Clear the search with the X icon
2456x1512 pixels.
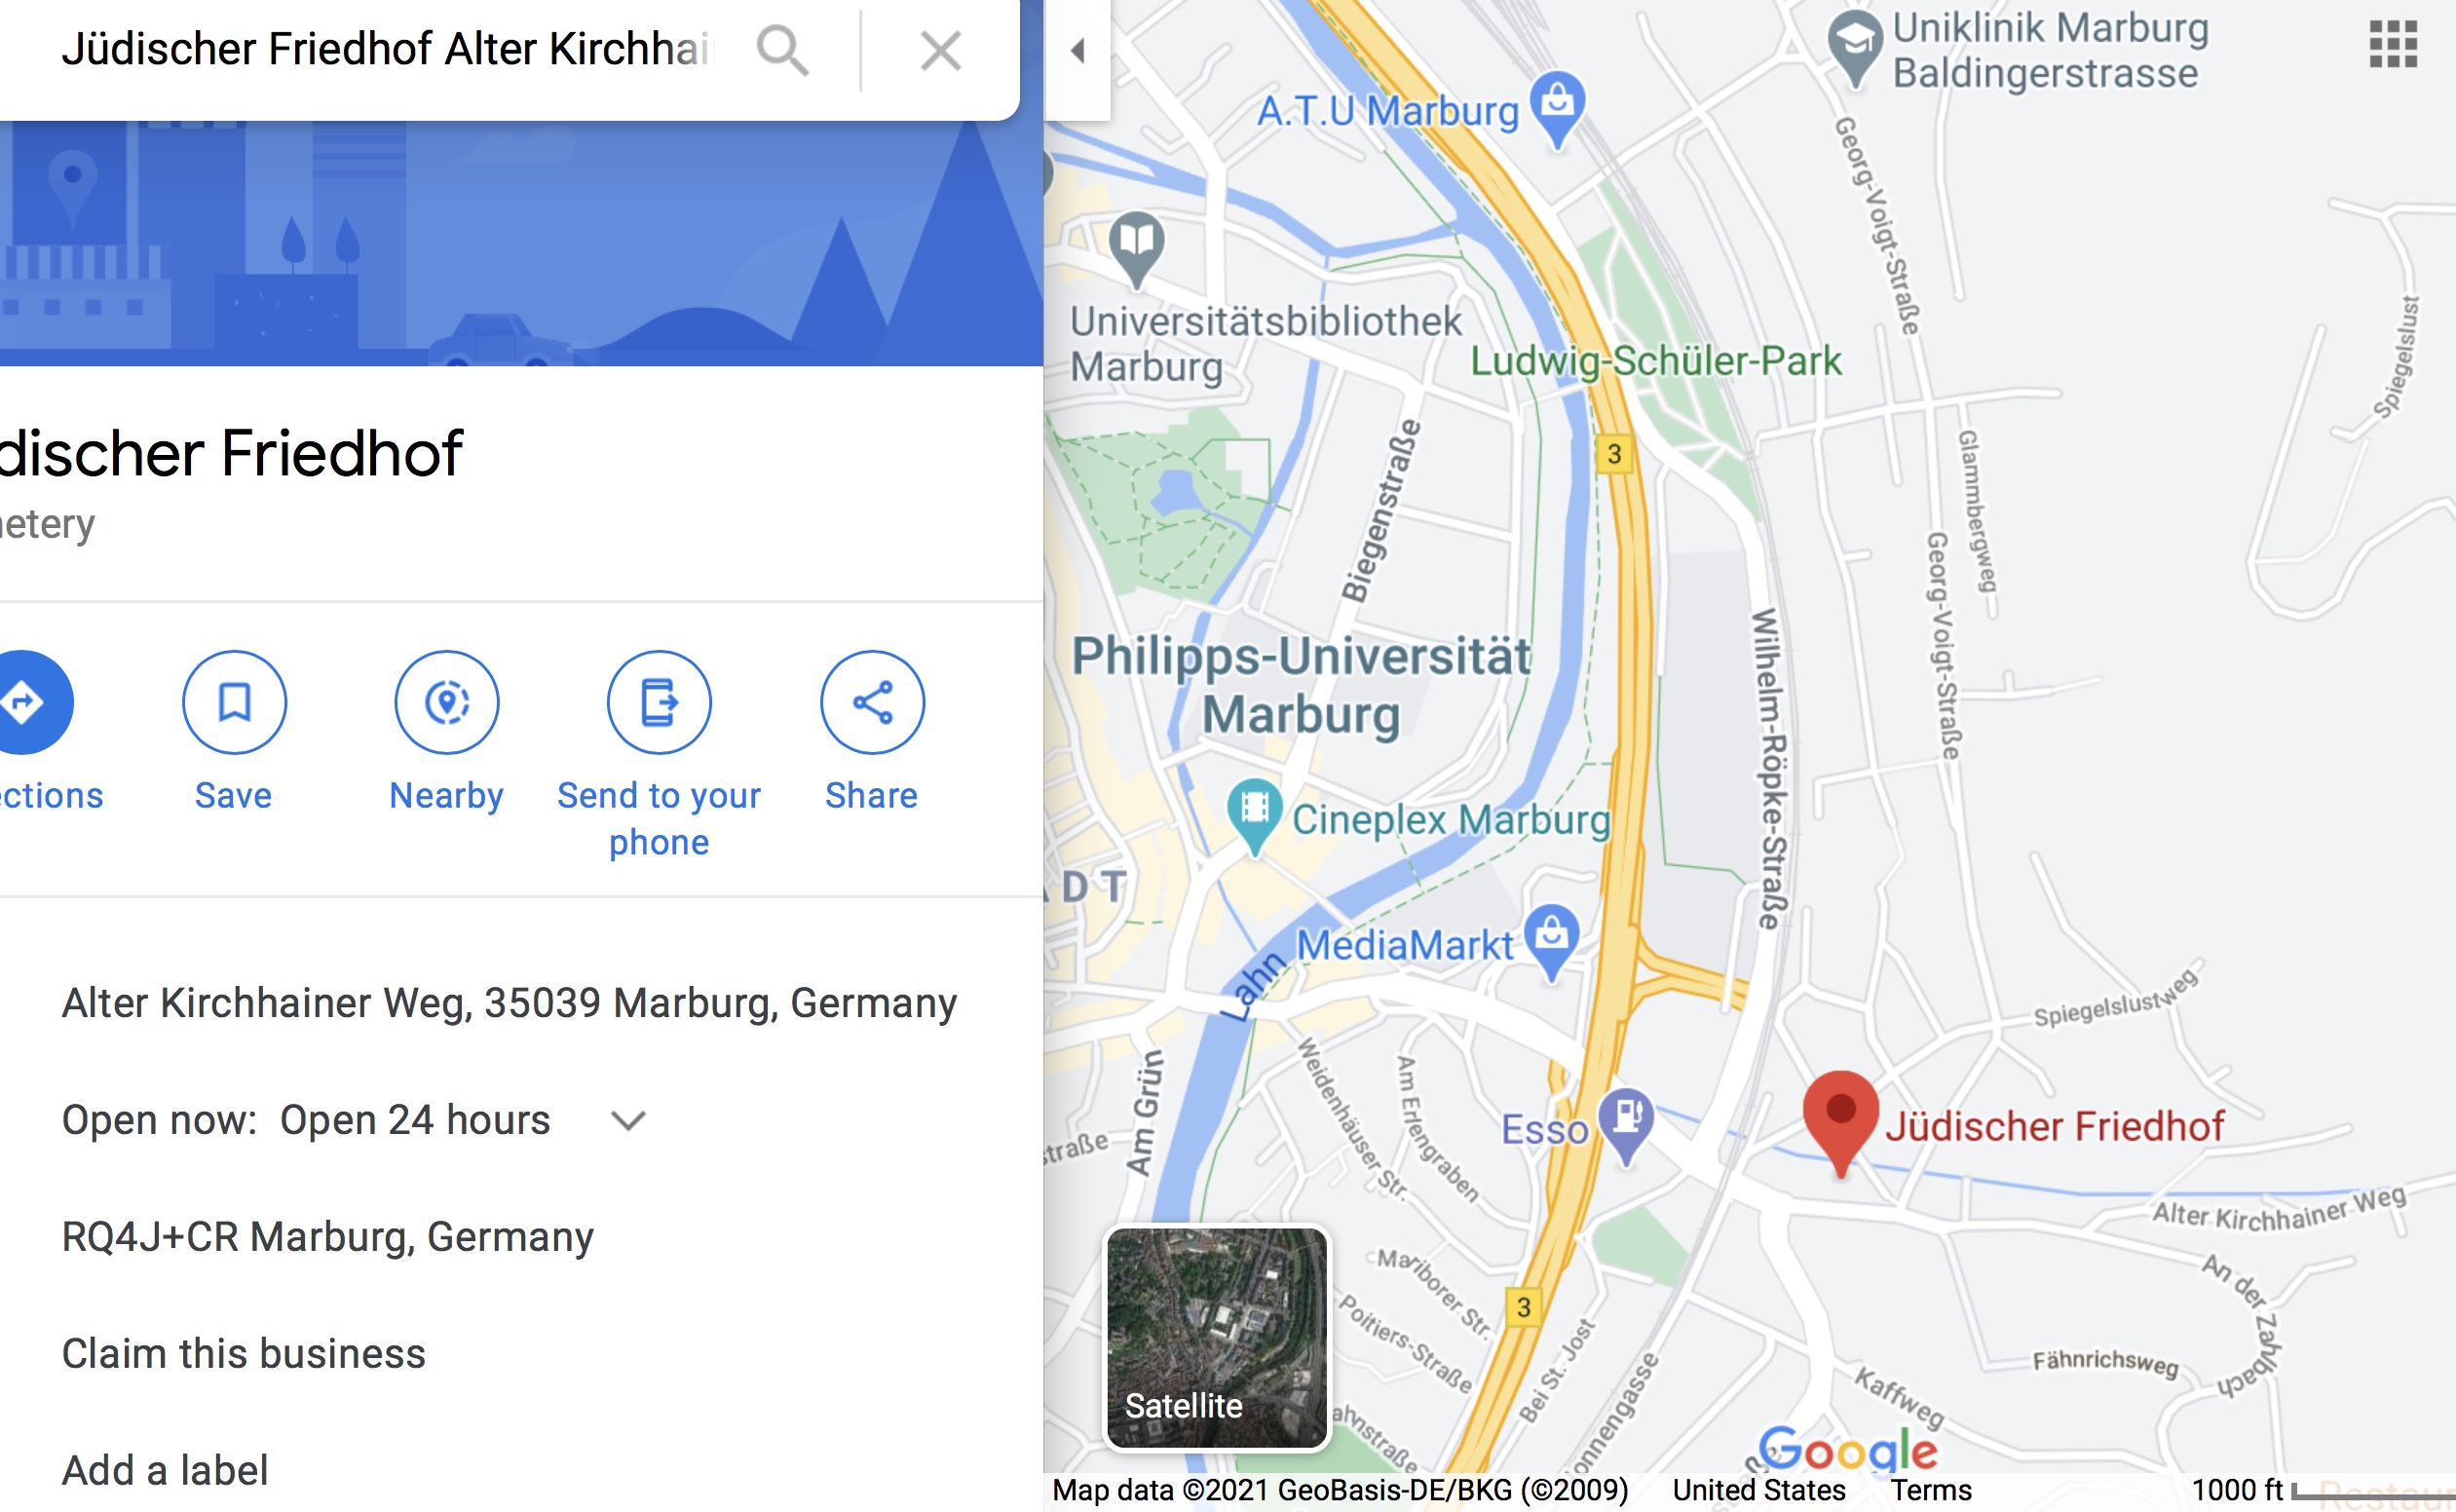click(x=940, y=50)
